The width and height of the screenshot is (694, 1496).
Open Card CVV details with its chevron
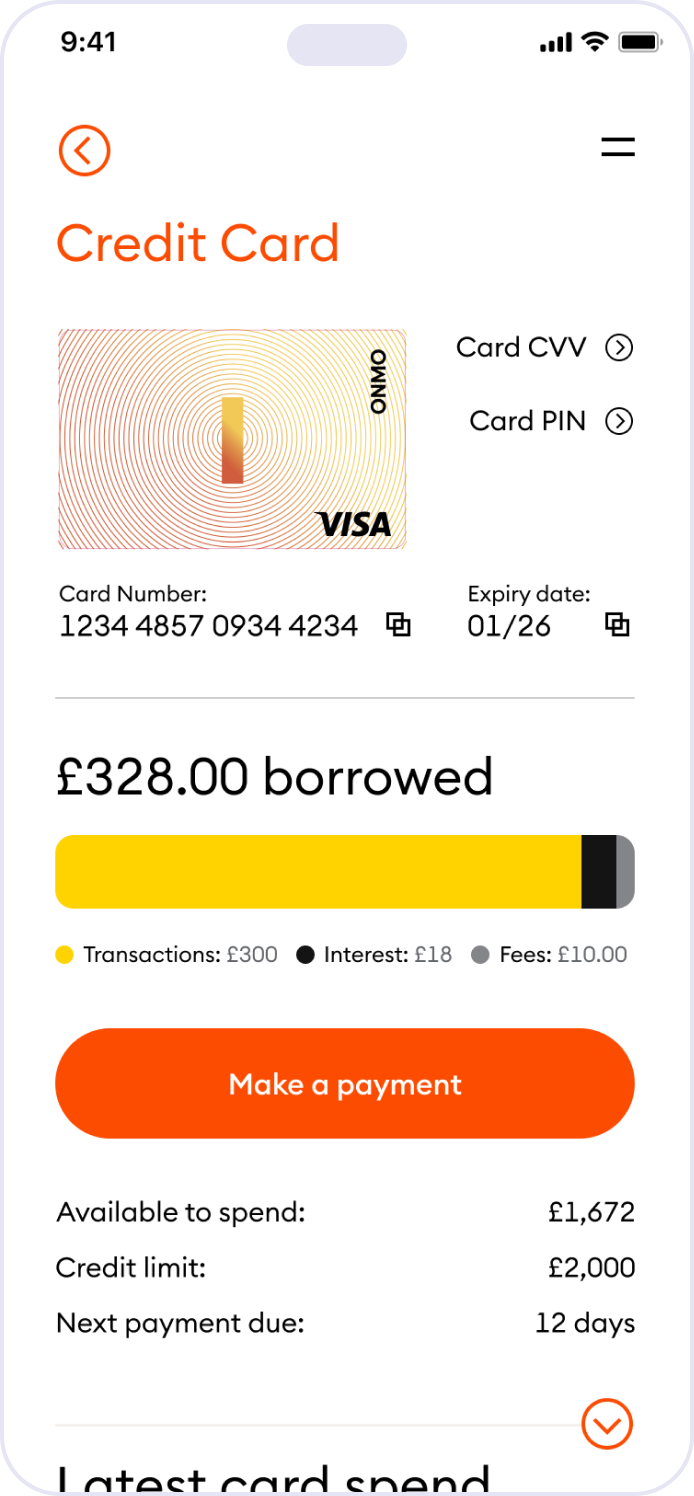pos(620,347)
